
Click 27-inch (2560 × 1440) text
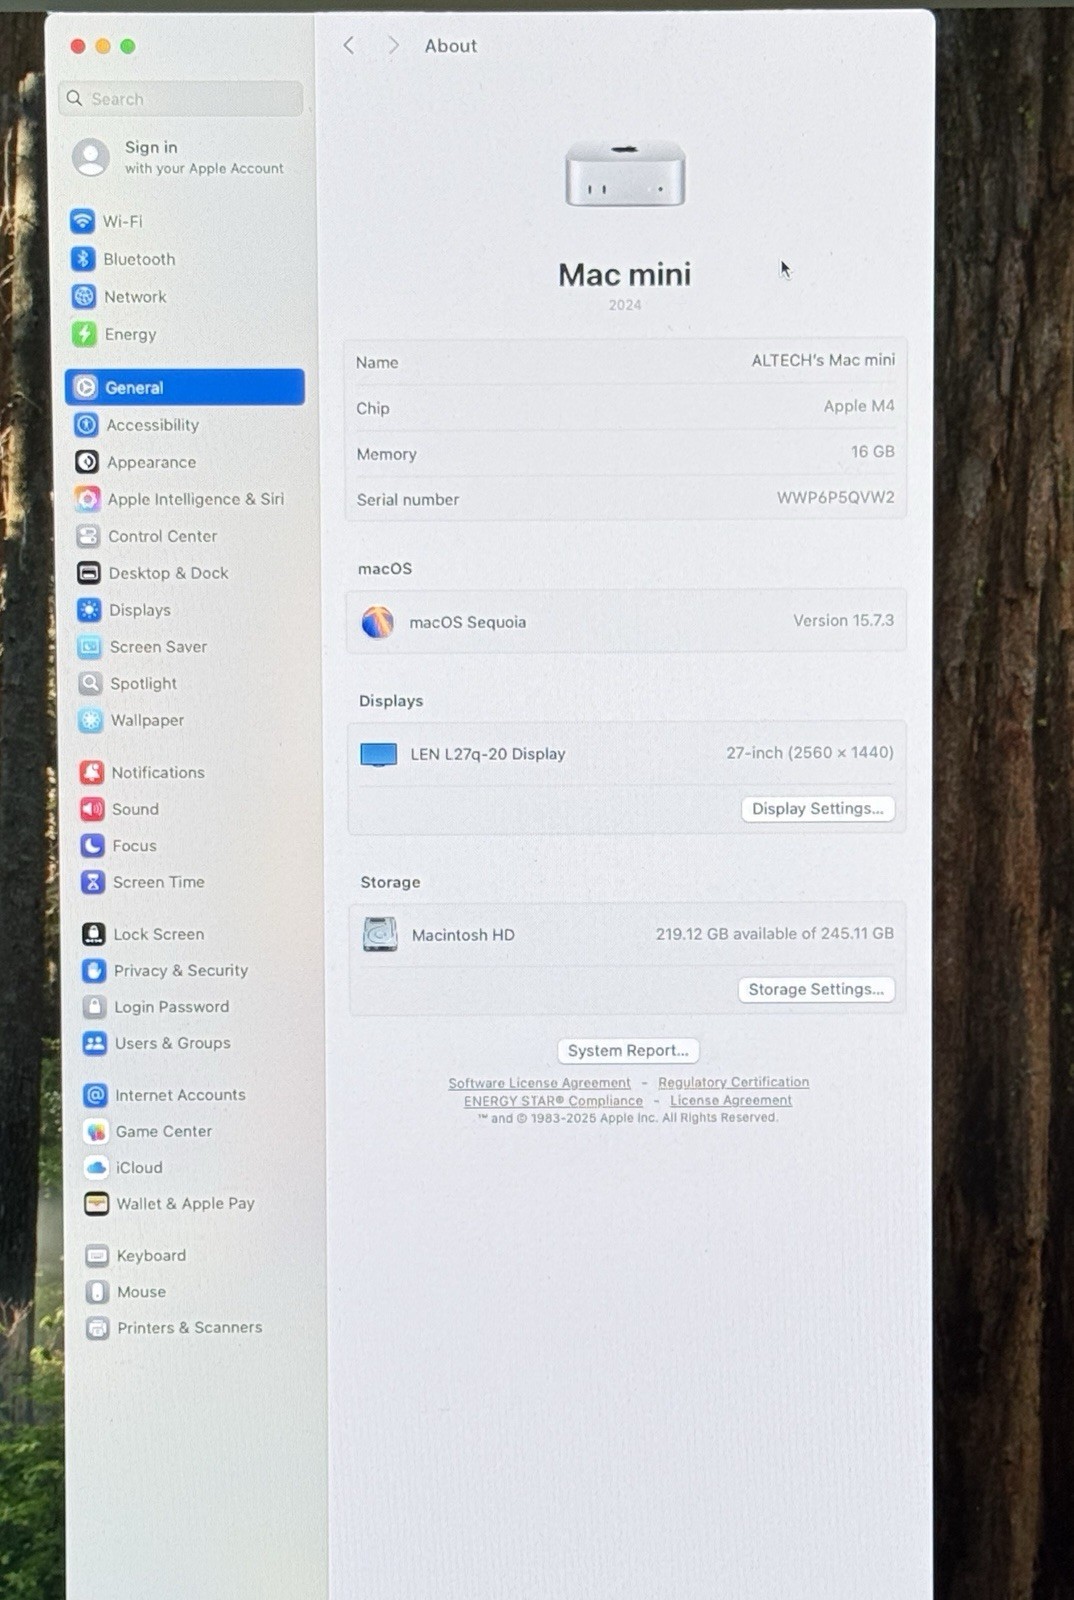pyautogui.click(x=810, y=752)
